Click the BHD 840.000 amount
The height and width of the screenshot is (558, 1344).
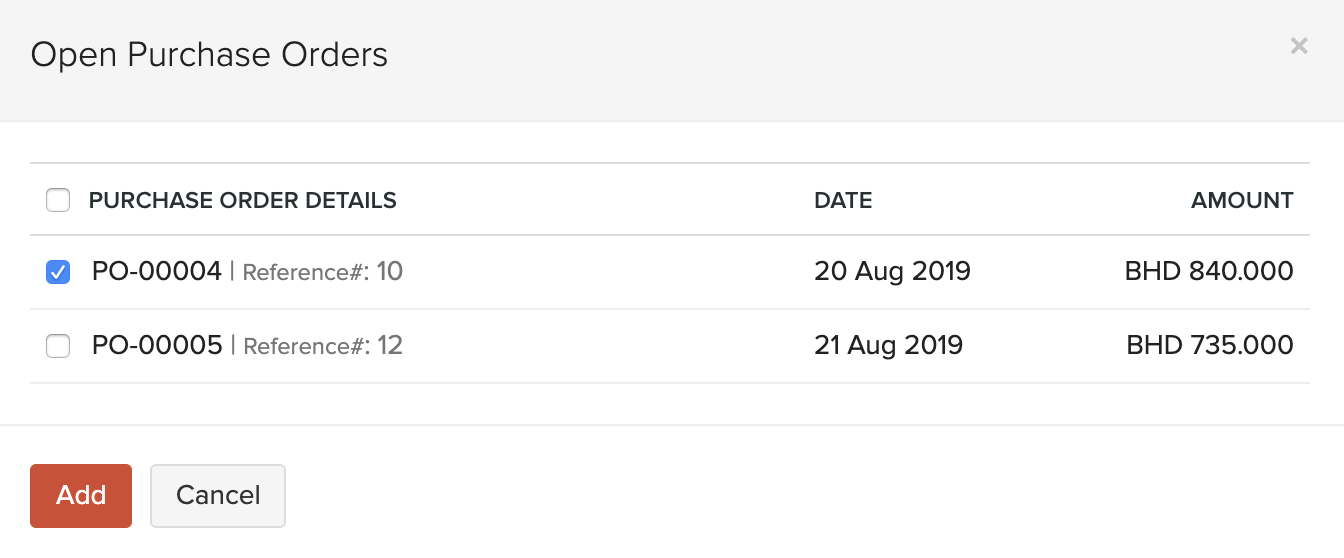coord(1209,271)
